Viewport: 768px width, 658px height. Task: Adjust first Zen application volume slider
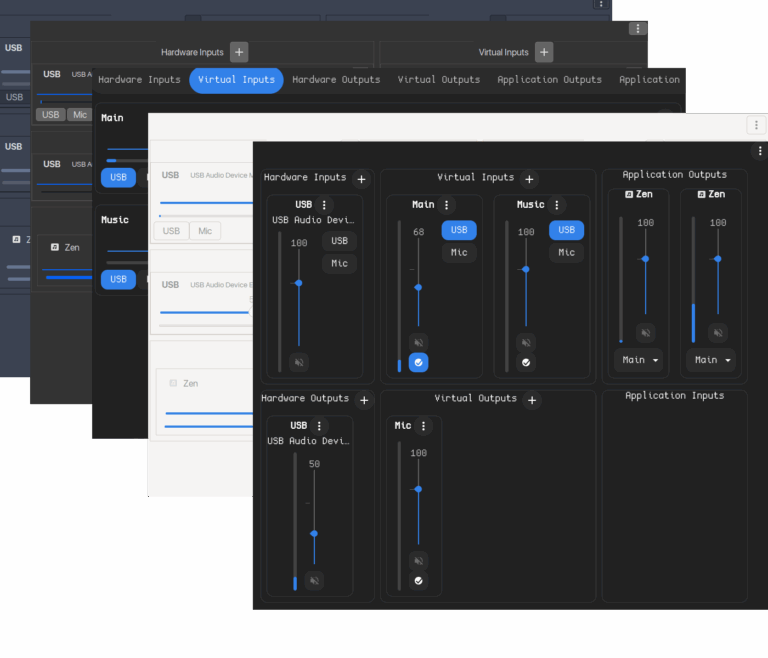[646, 259]
